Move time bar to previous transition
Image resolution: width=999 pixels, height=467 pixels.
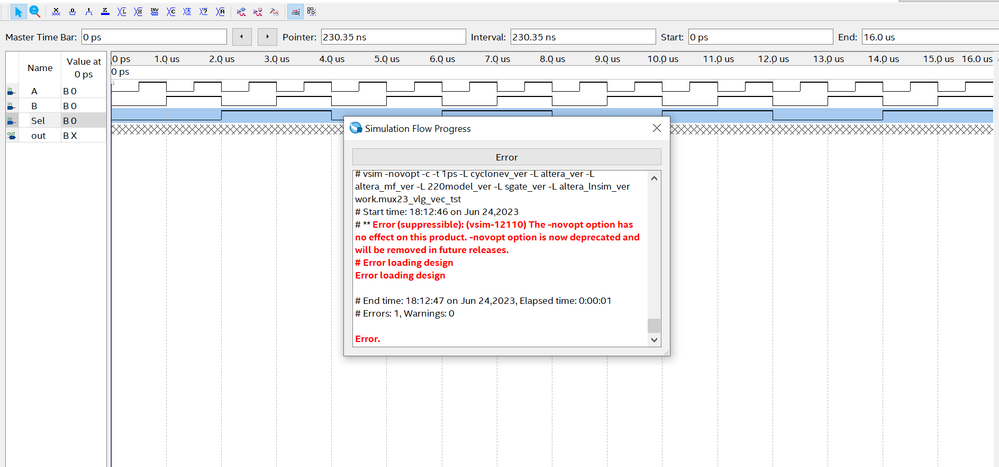coord(242,37)
